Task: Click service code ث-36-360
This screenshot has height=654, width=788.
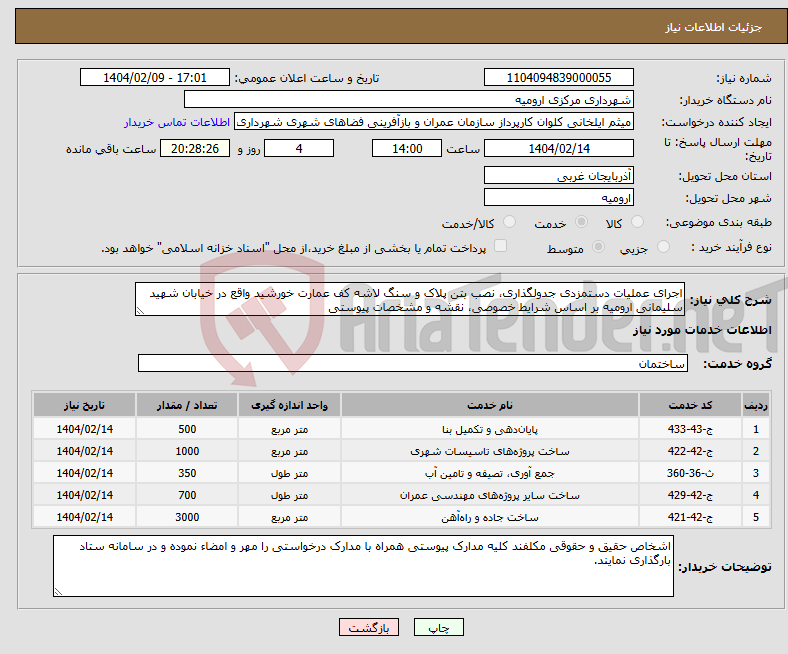Action: tap(690, 474)
